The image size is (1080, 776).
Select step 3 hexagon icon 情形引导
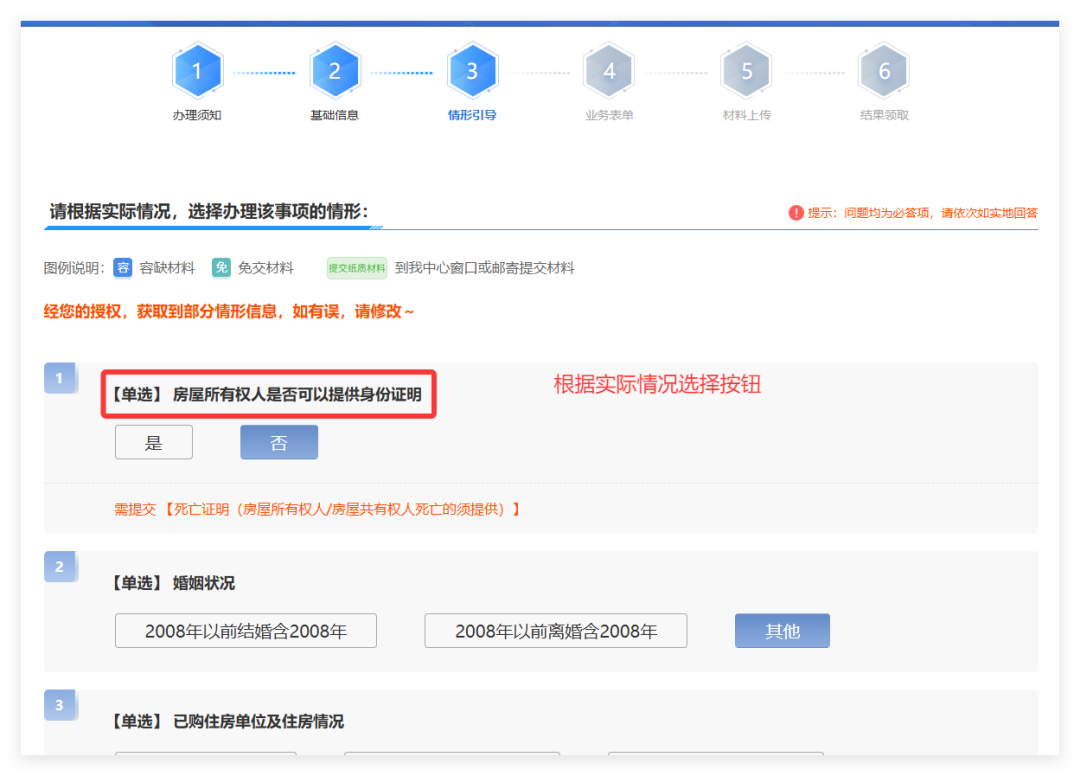click(472, 71)
